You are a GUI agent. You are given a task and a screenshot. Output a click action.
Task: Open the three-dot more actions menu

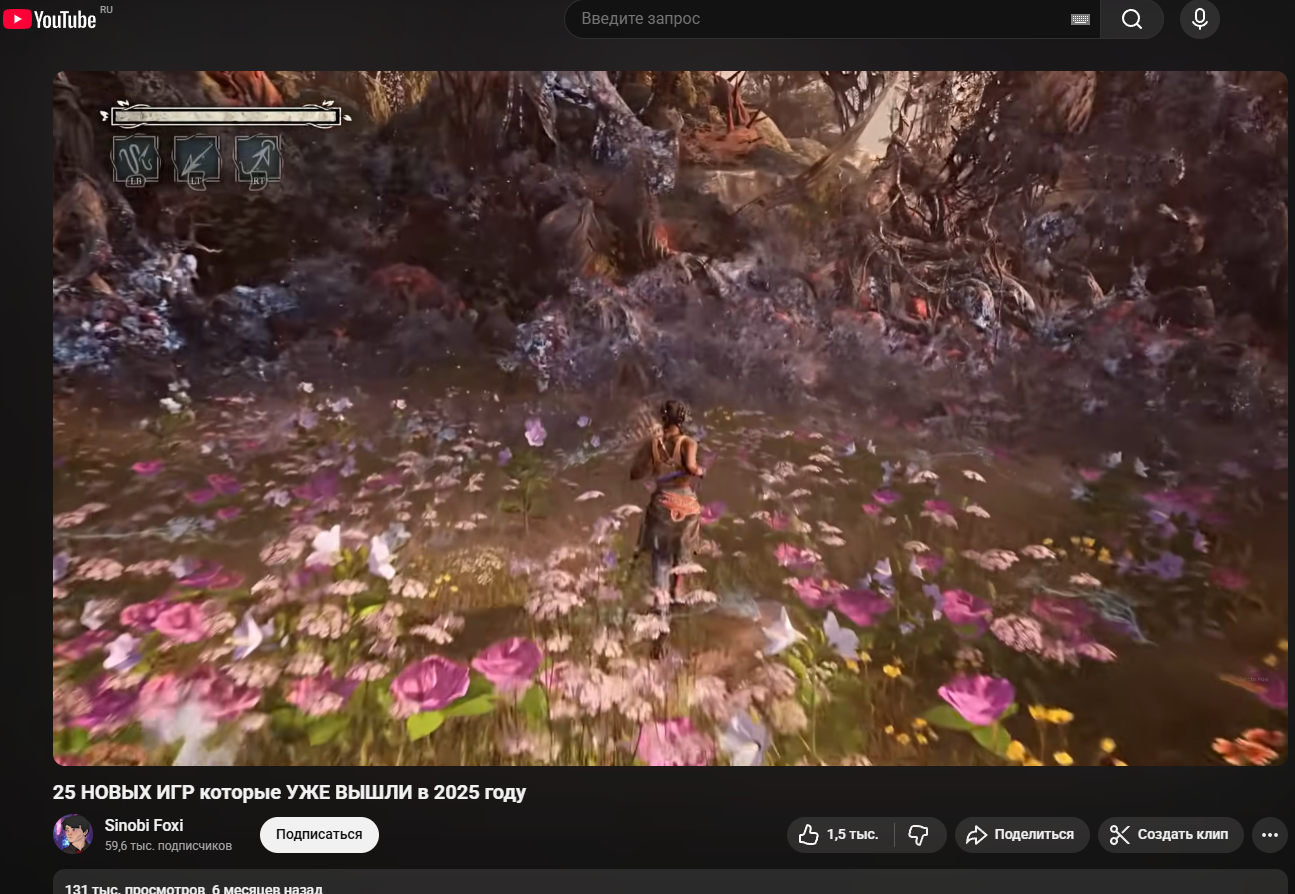1270,835
